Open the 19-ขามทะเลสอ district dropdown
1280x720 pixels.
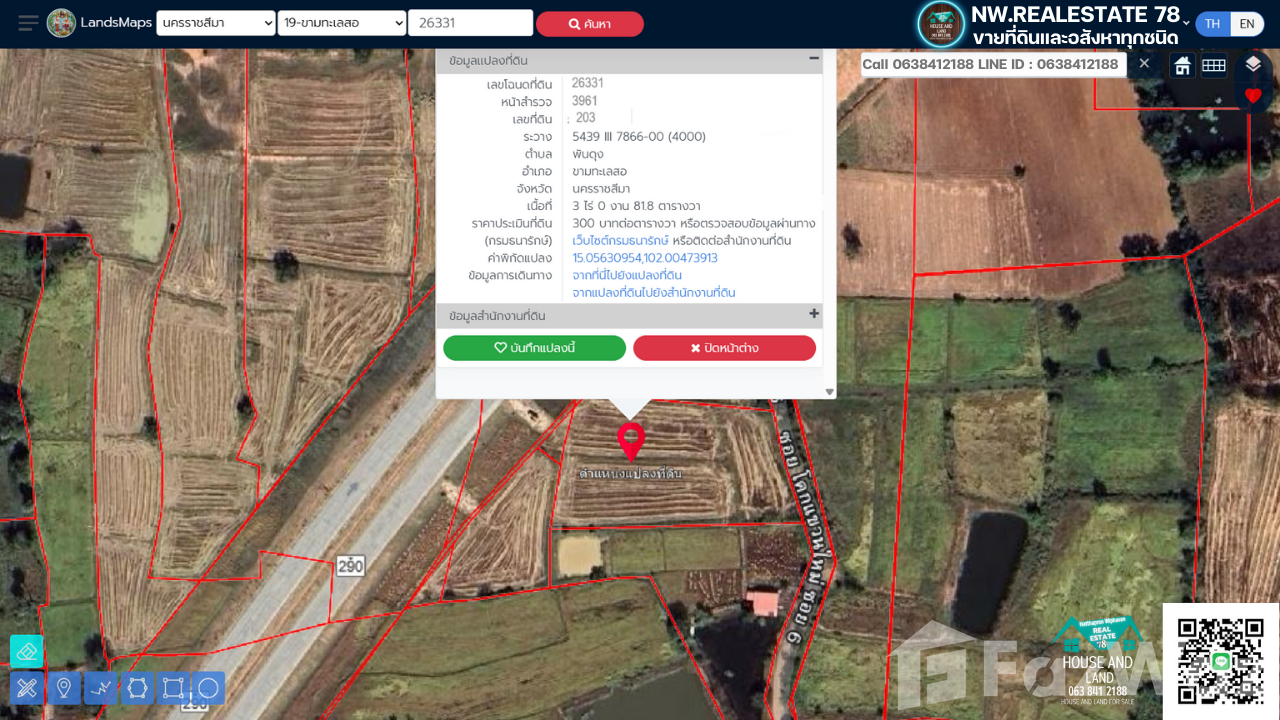coord(341,23)
